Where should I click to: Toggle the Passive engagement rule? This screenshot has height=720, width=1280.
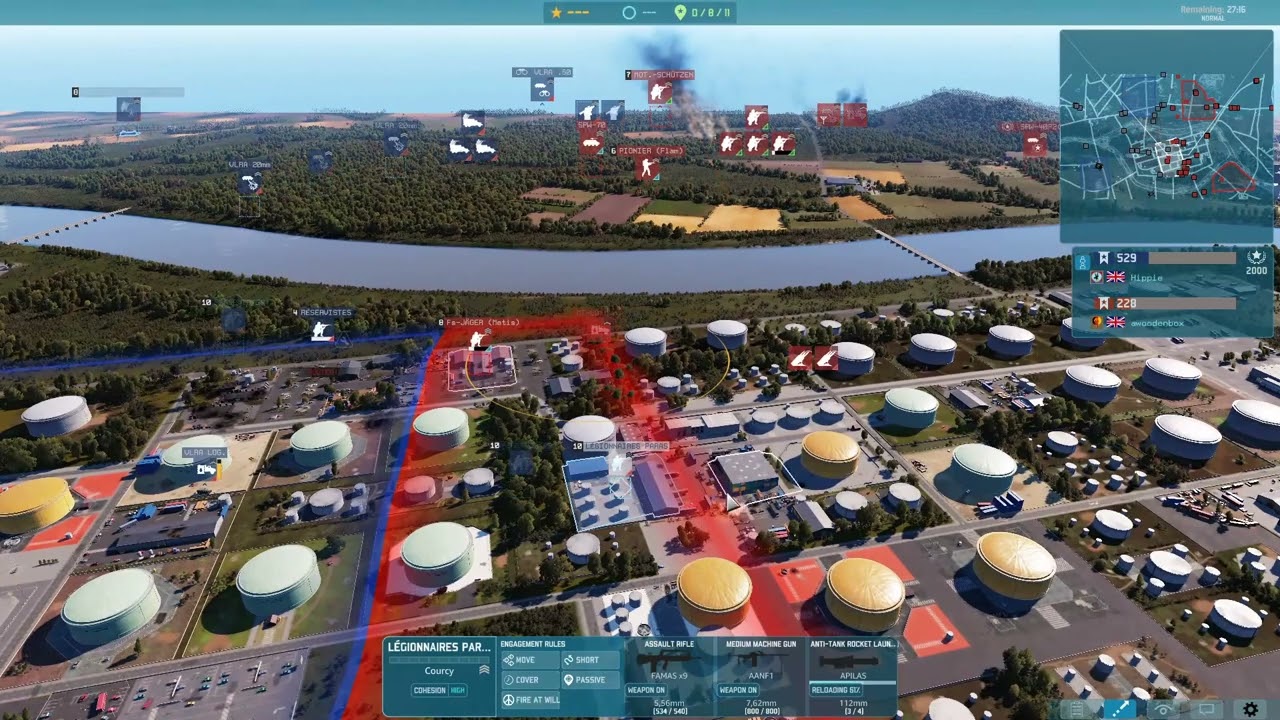pos(589,680)
